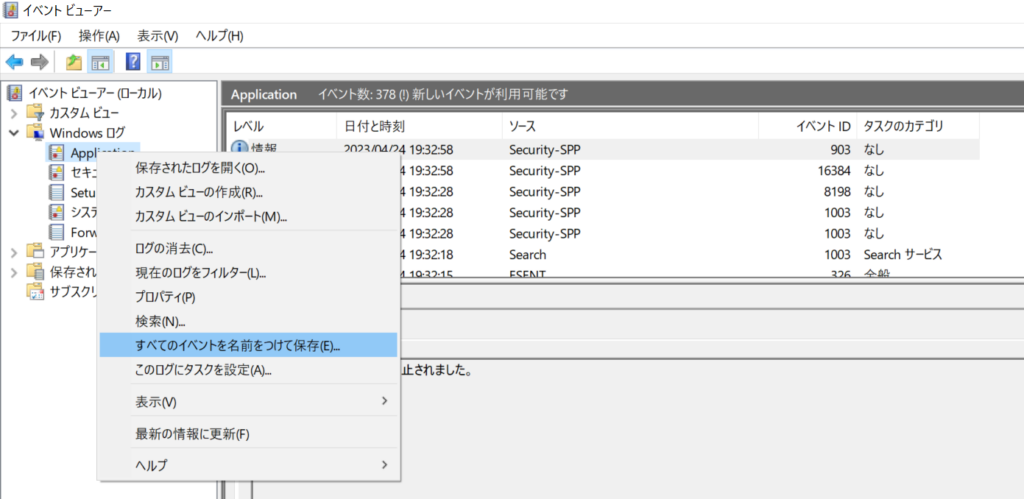The width and height of the screenshot is (1024, 499).
Task: Select the Search source event row
Action: tap(603, 254)
